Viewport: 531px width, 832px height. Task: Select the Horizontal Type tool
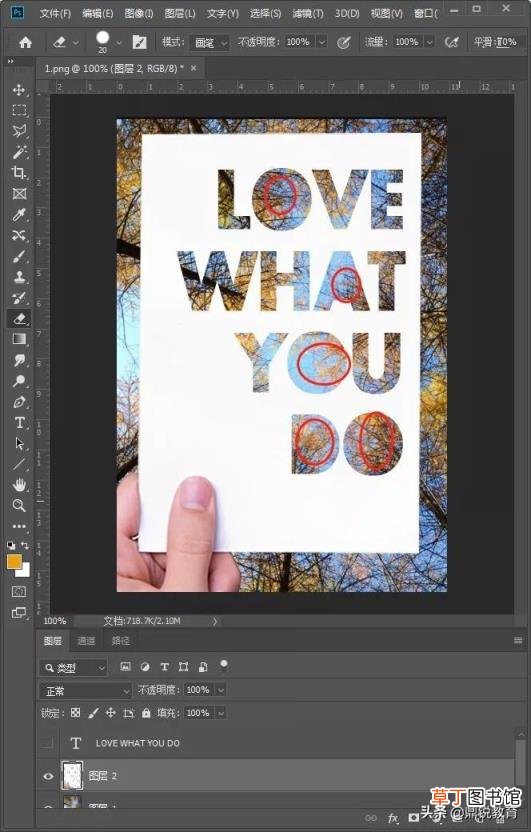point(19,423)
